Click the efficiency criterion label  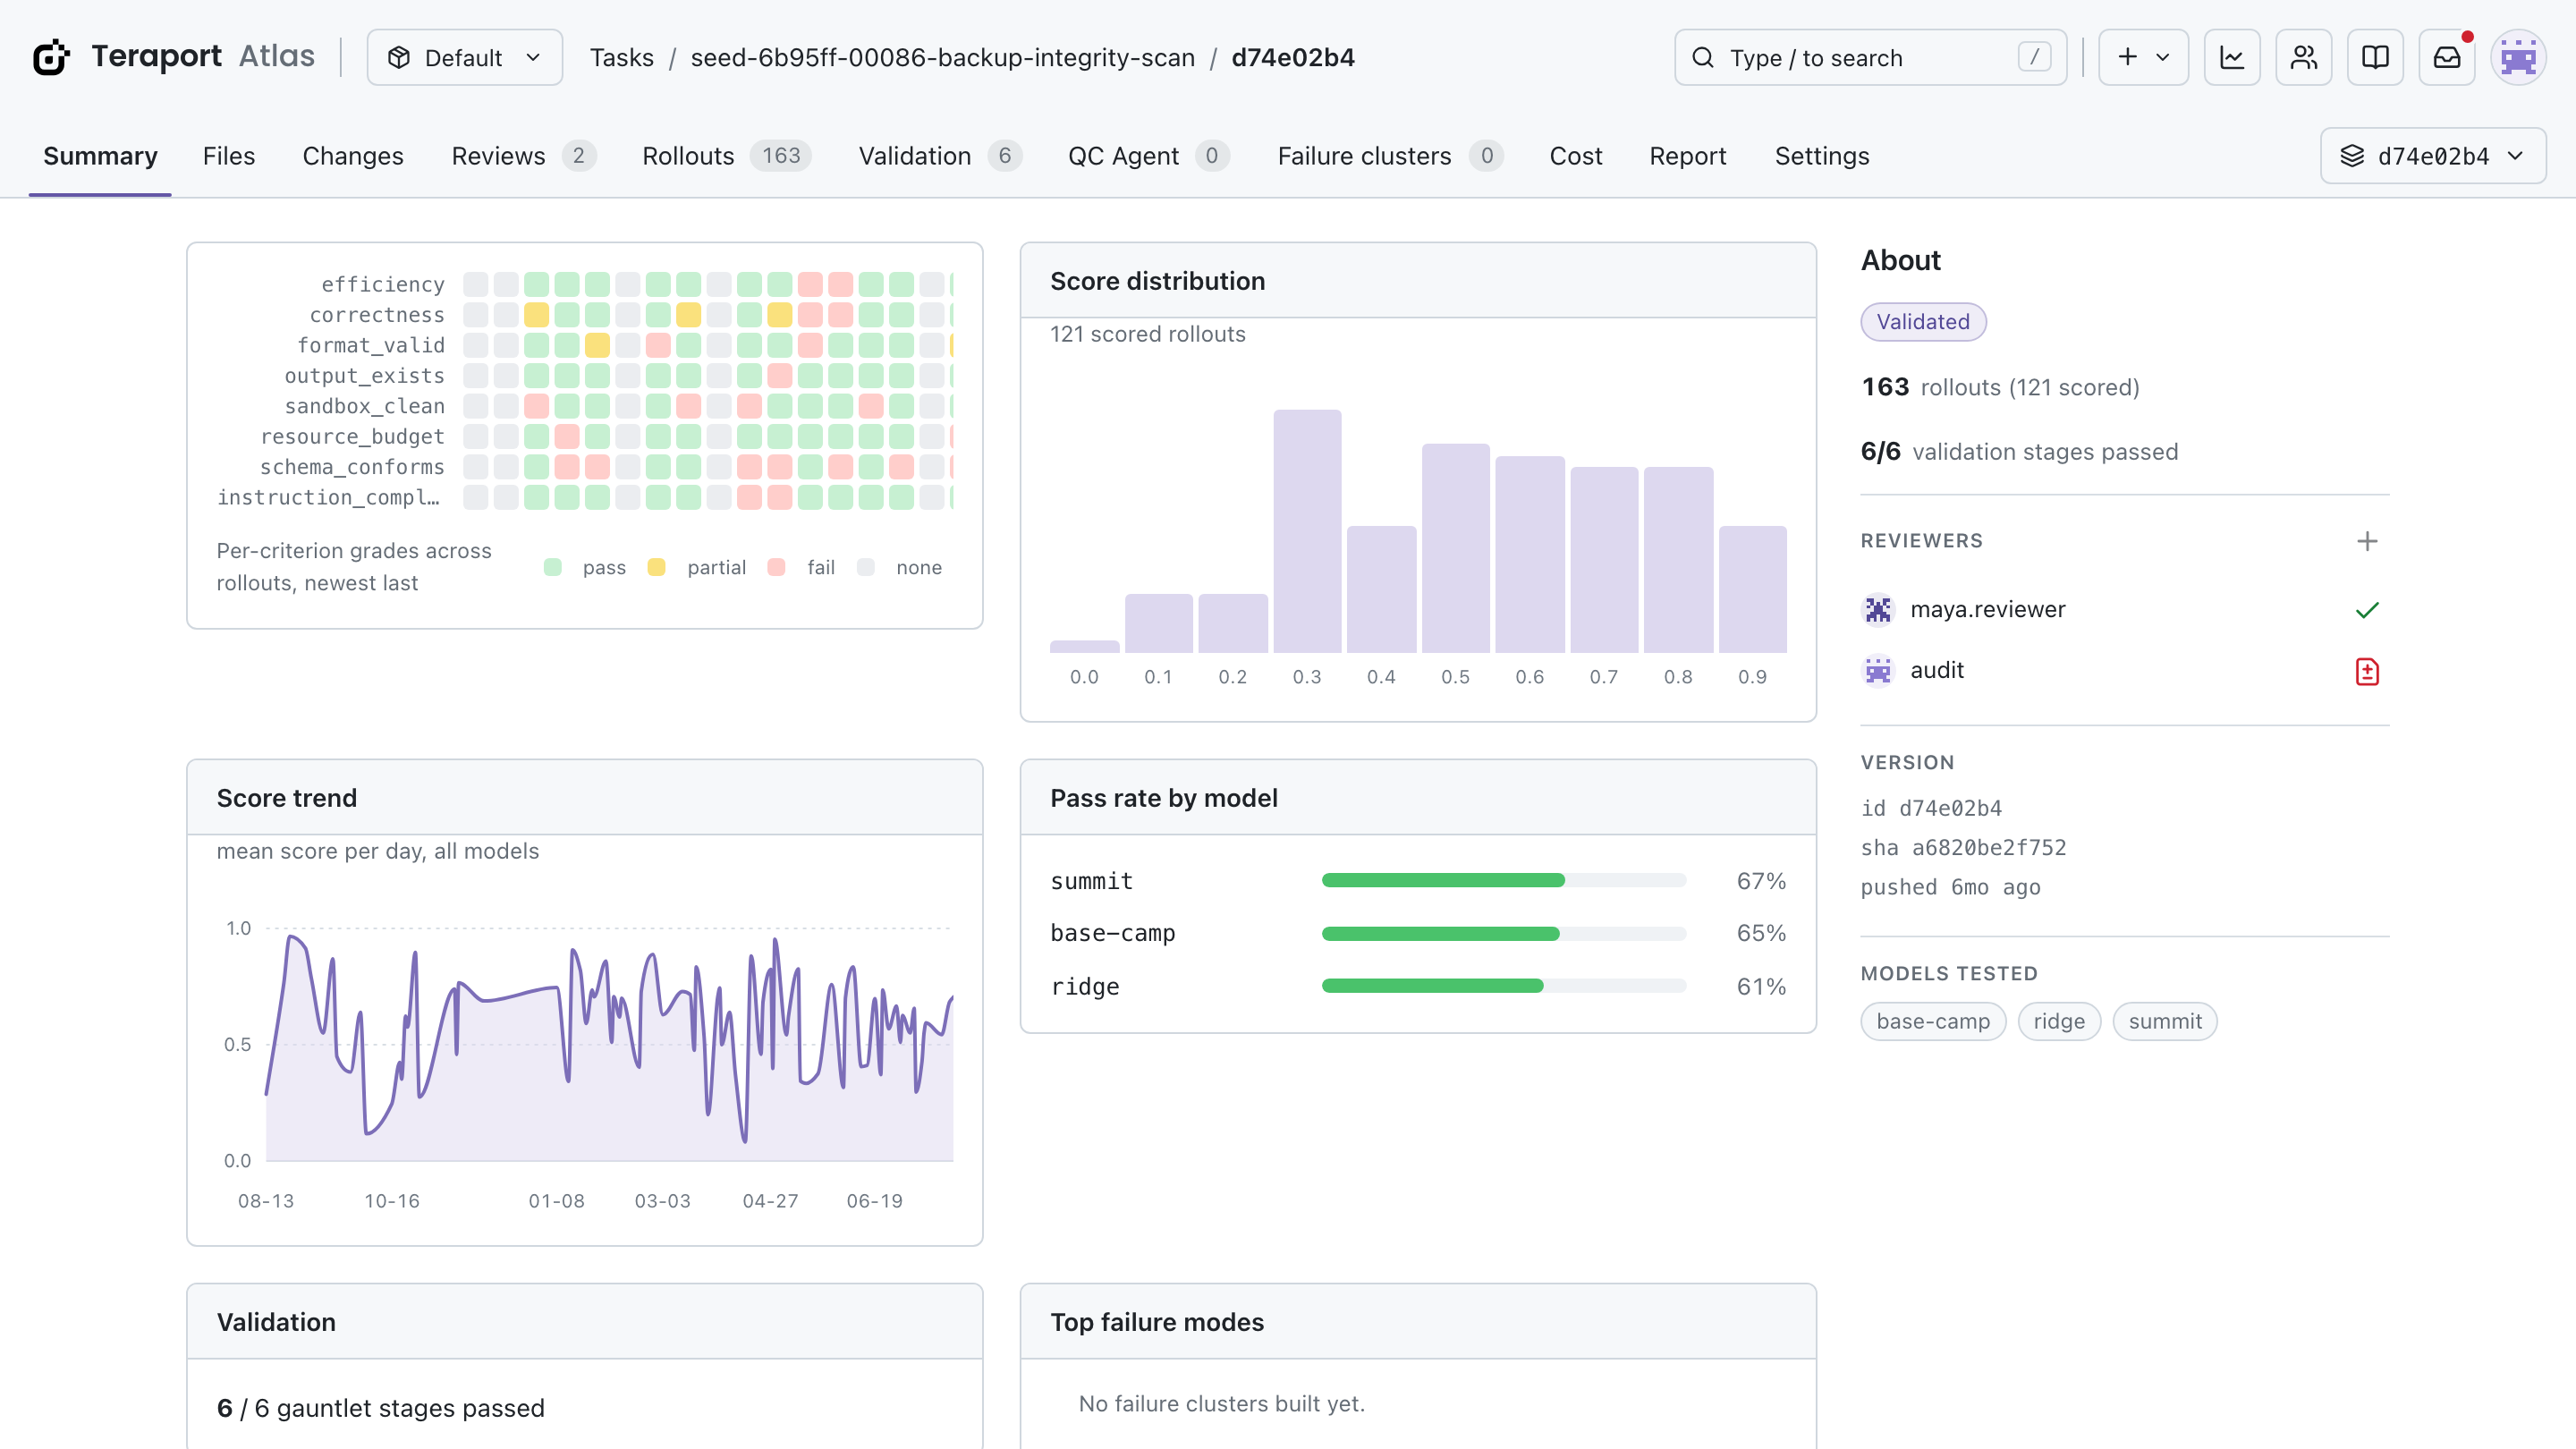point(382,284)
